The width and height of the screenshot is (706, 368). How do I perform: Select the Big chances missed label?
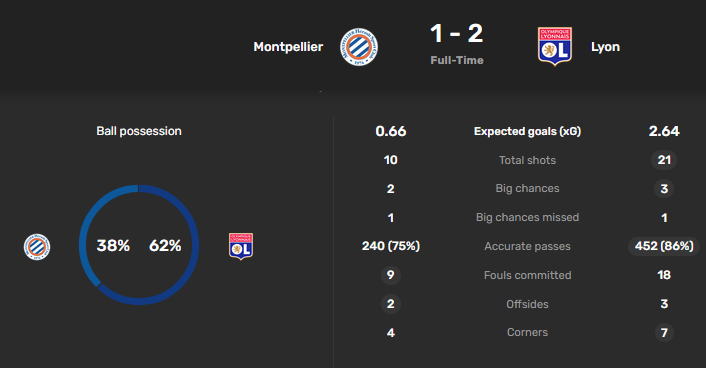(x=527, y=217)
